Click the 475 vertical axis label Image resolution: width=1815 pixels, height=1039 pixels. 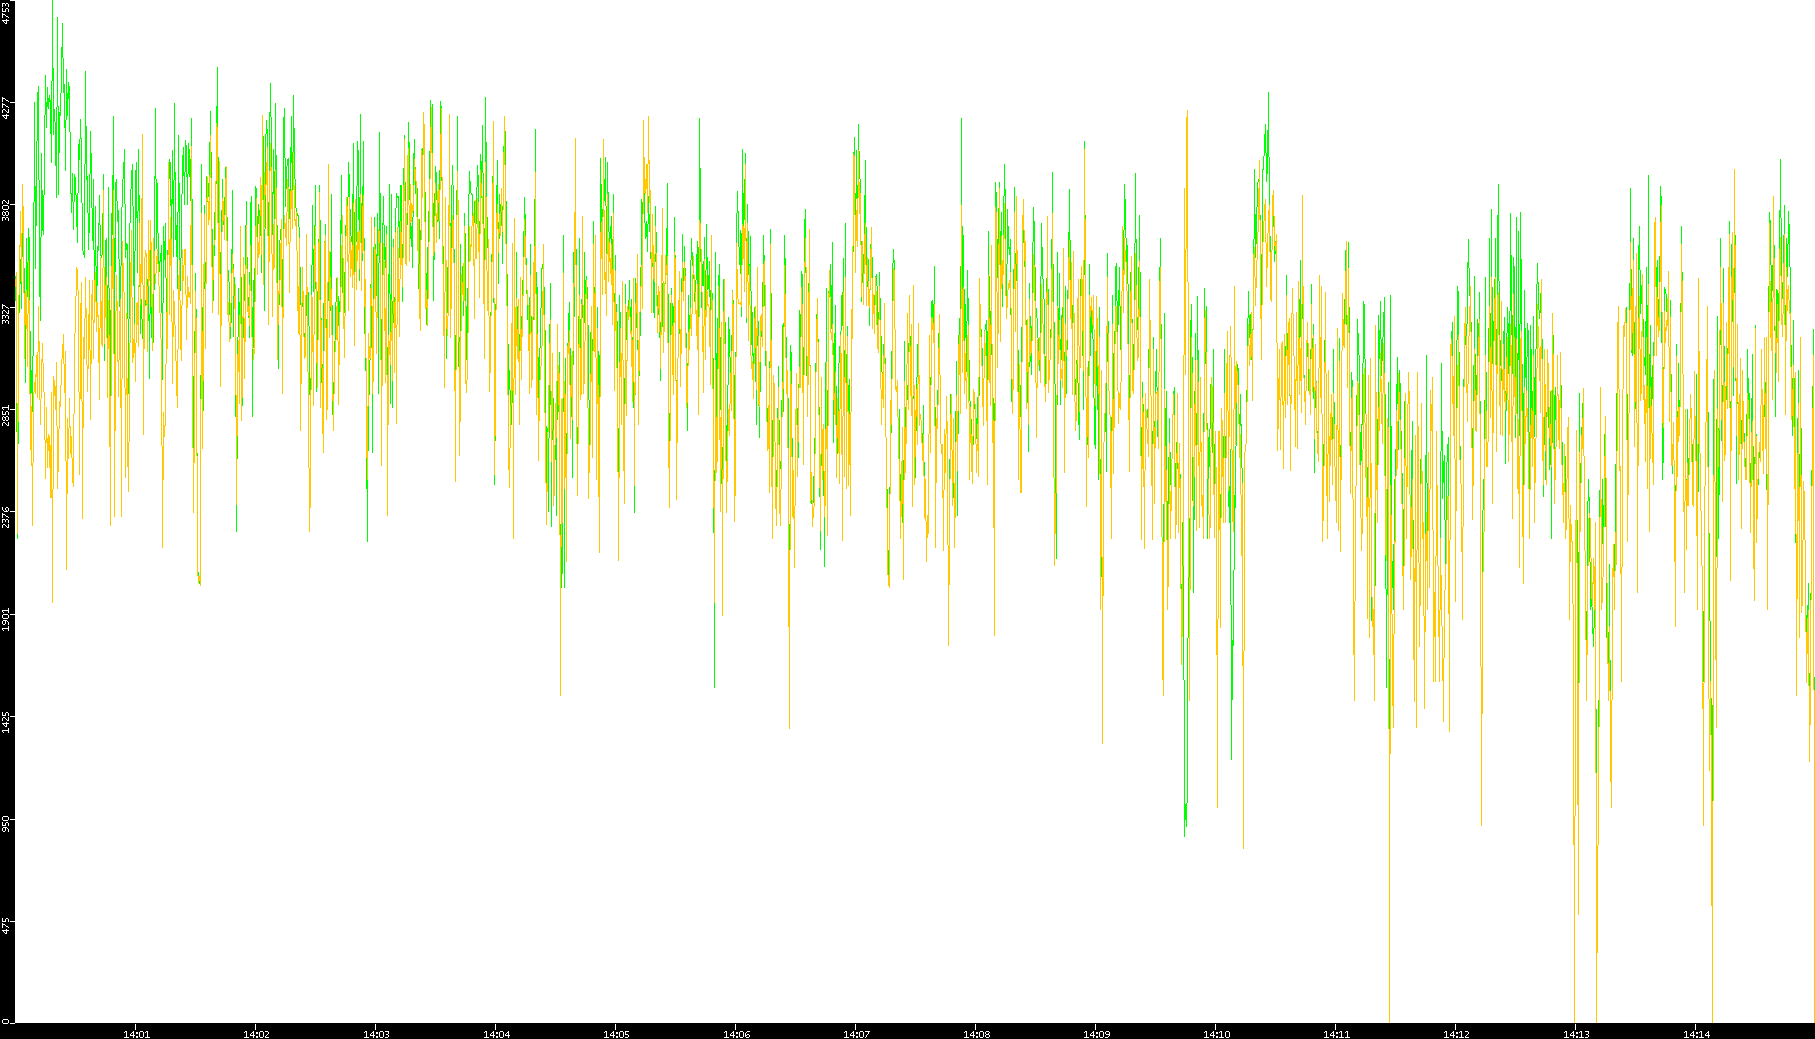pyautogui.click(x=6, y=924)
